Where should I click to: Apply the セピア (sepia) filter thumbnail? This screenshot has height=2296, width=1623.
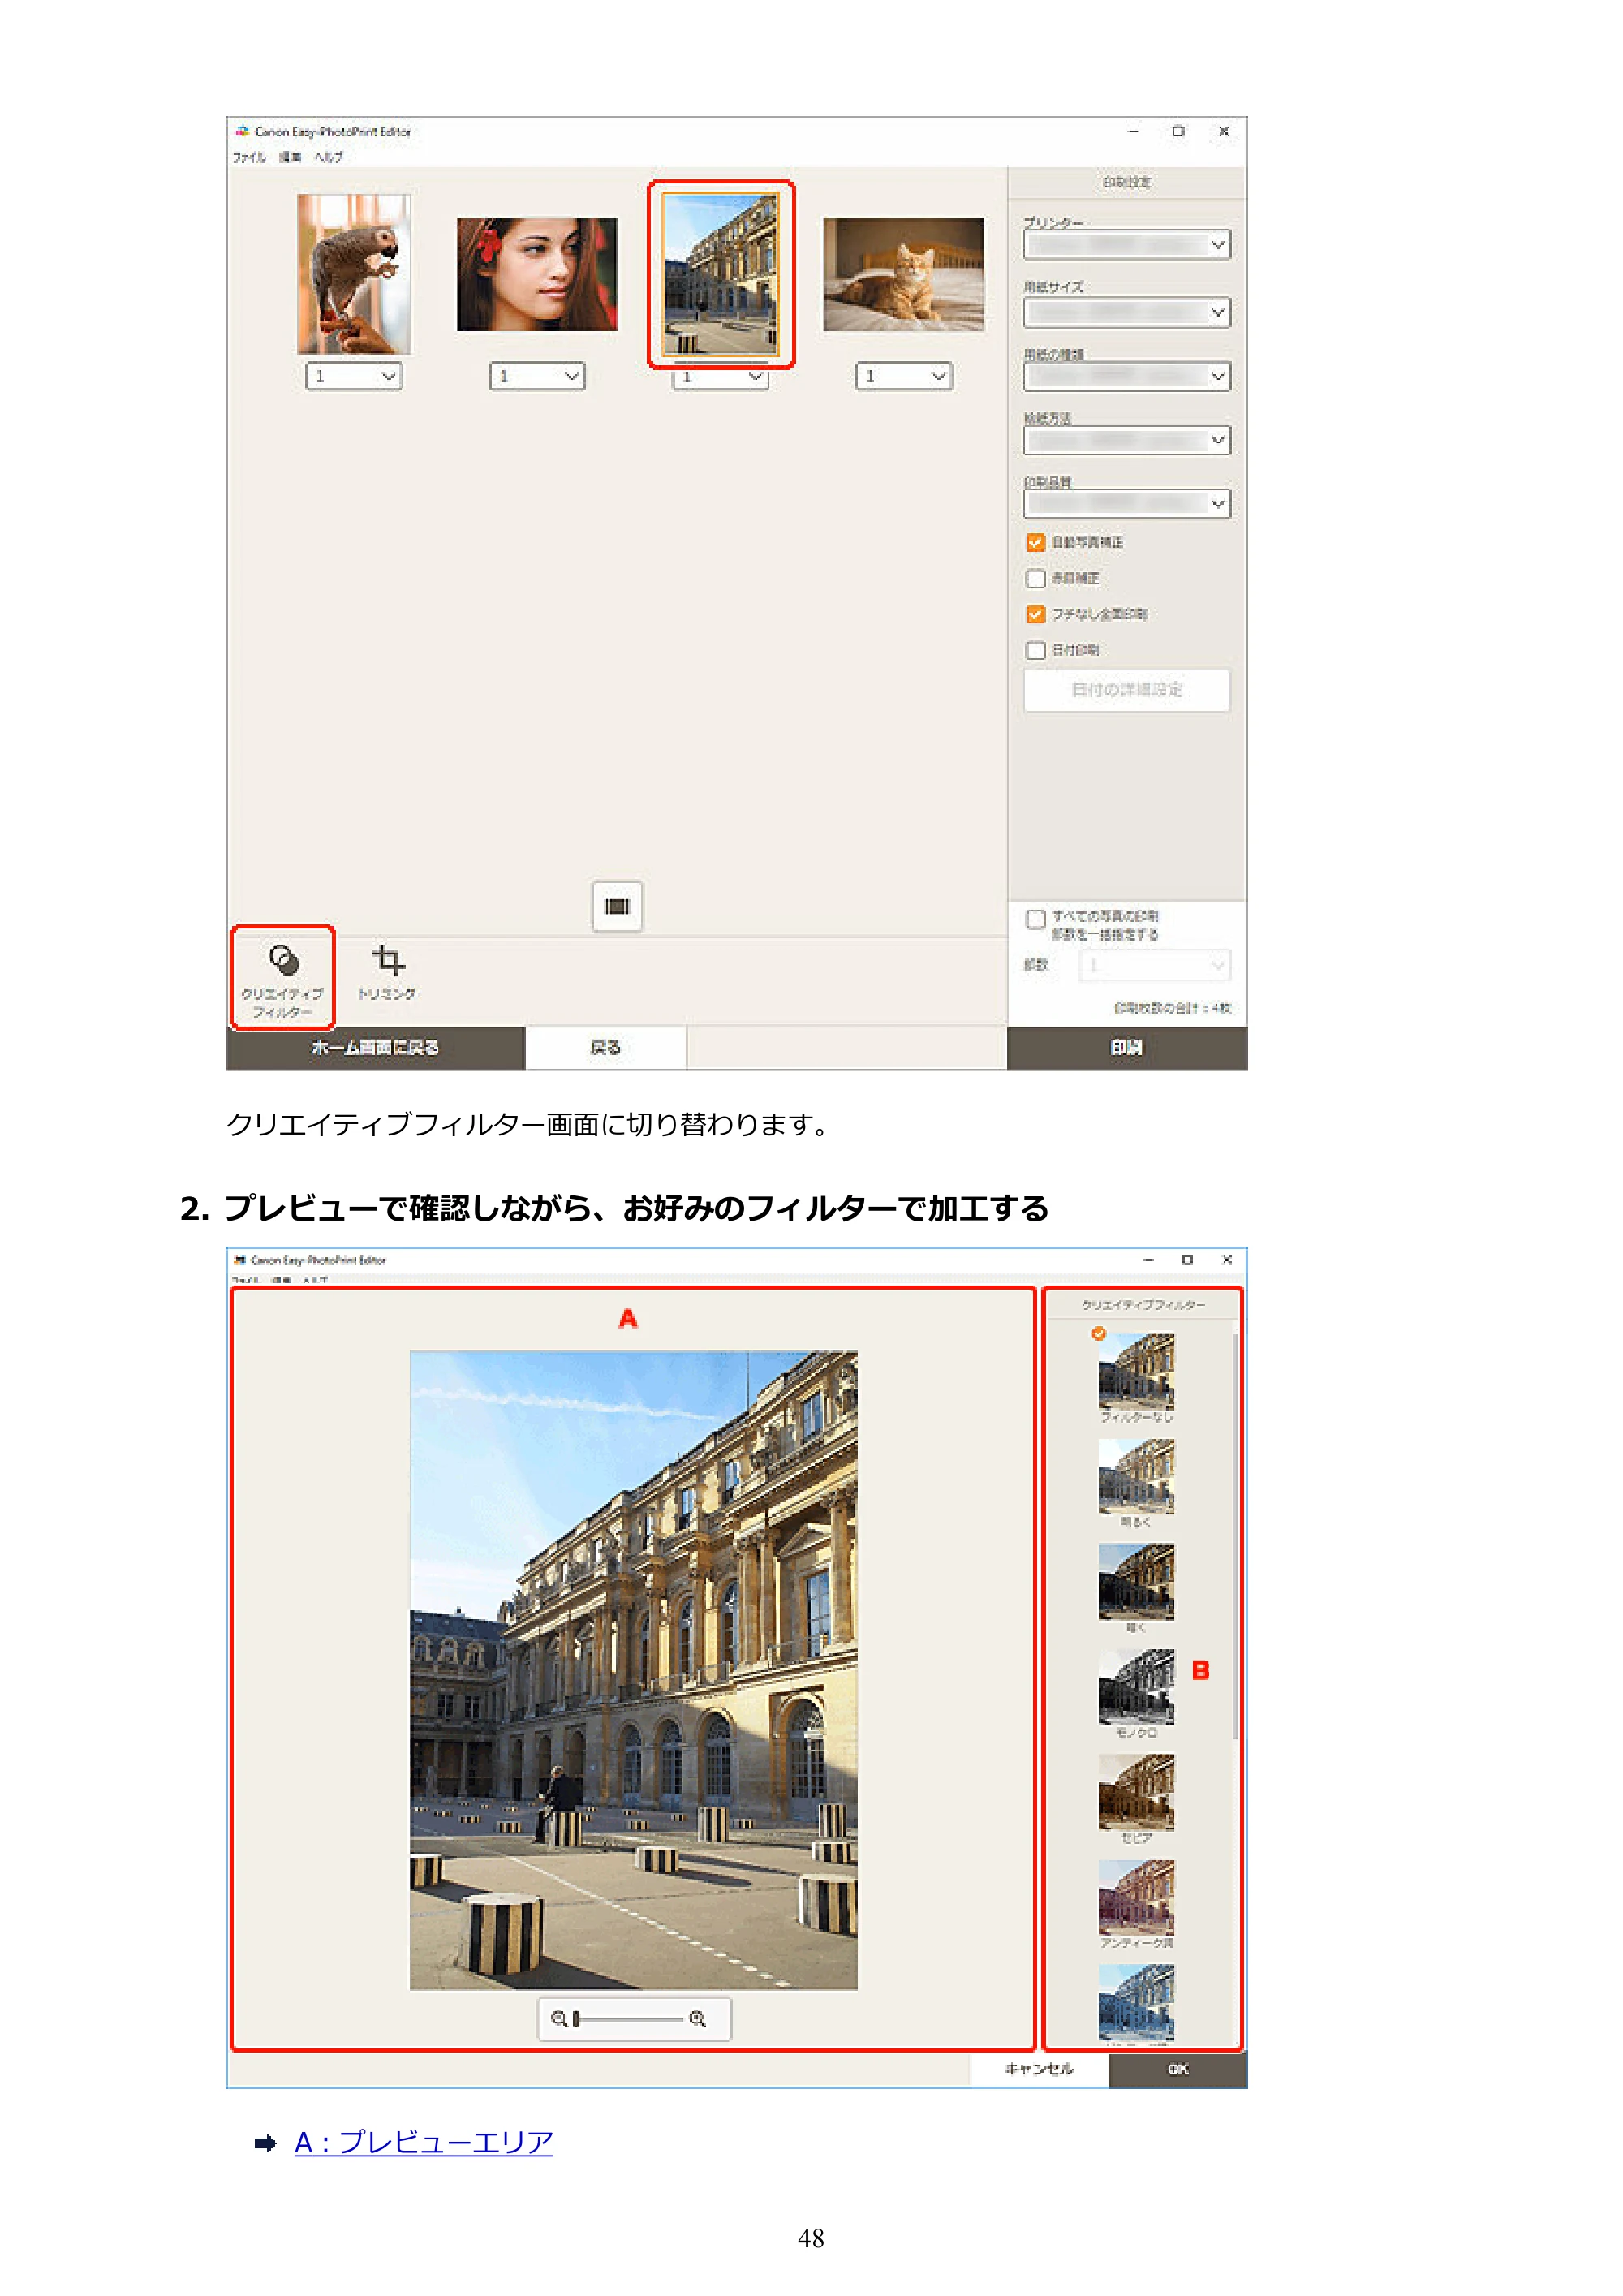1136,1792
